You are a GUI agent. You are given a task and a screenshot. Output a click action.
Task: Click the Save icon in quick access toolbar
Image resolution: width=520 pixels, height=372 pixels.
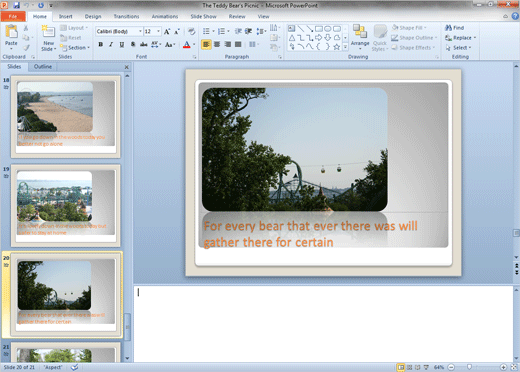pos(16,5)
